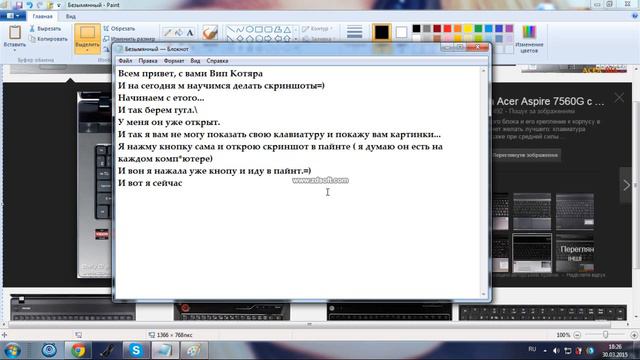The width and height of the screenshot is (640, 360).
Task: Click the Notepad vertical scrollbar up arrow
Action: [484, 71]
